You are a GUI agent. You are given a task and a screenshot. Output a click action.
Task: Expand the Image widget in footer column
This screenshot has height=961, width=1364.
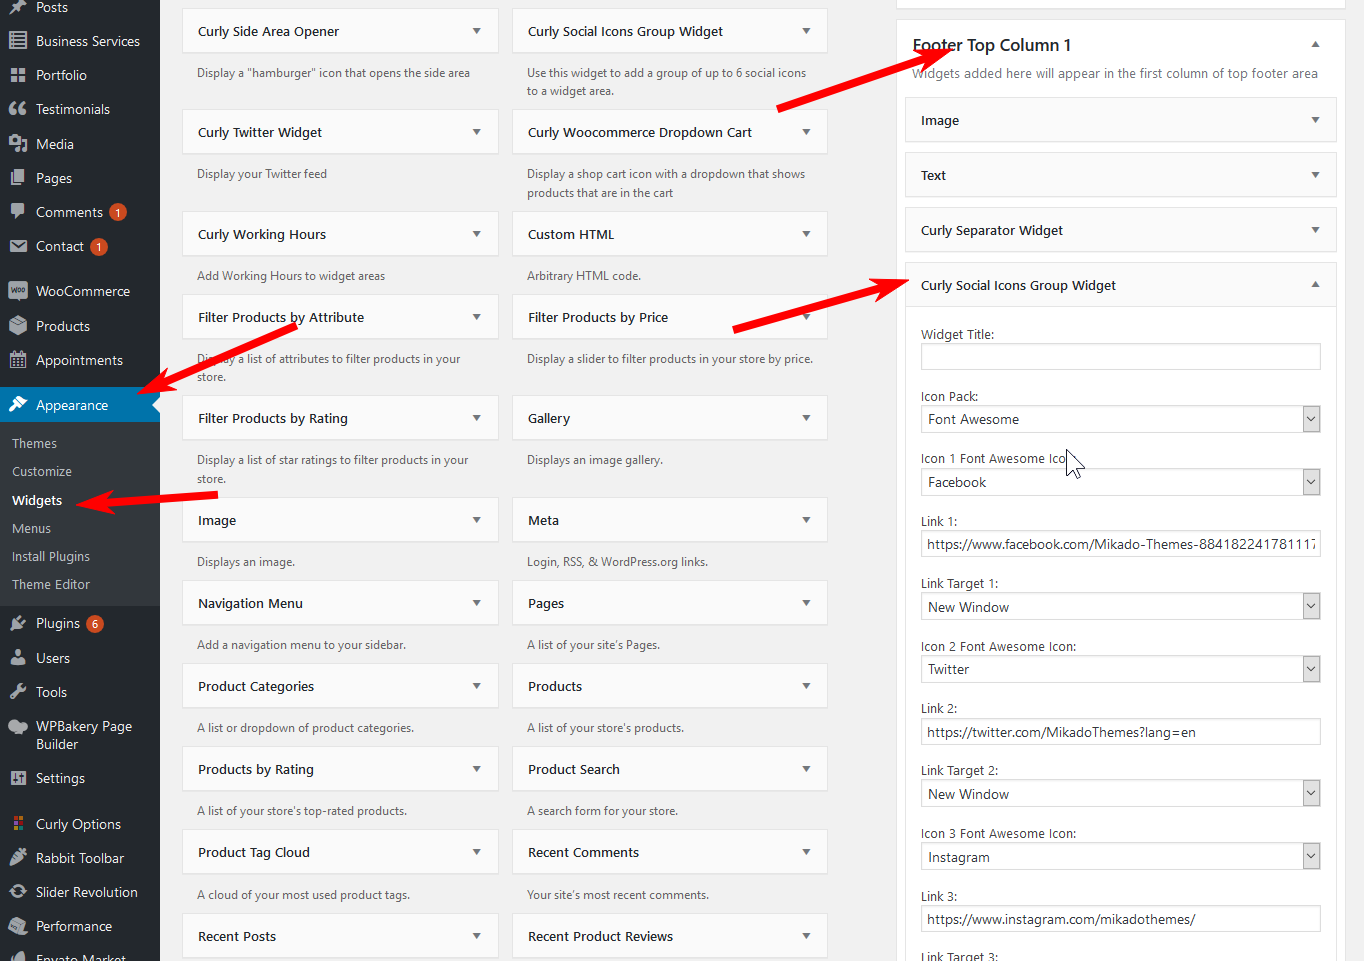[1316, 120]
